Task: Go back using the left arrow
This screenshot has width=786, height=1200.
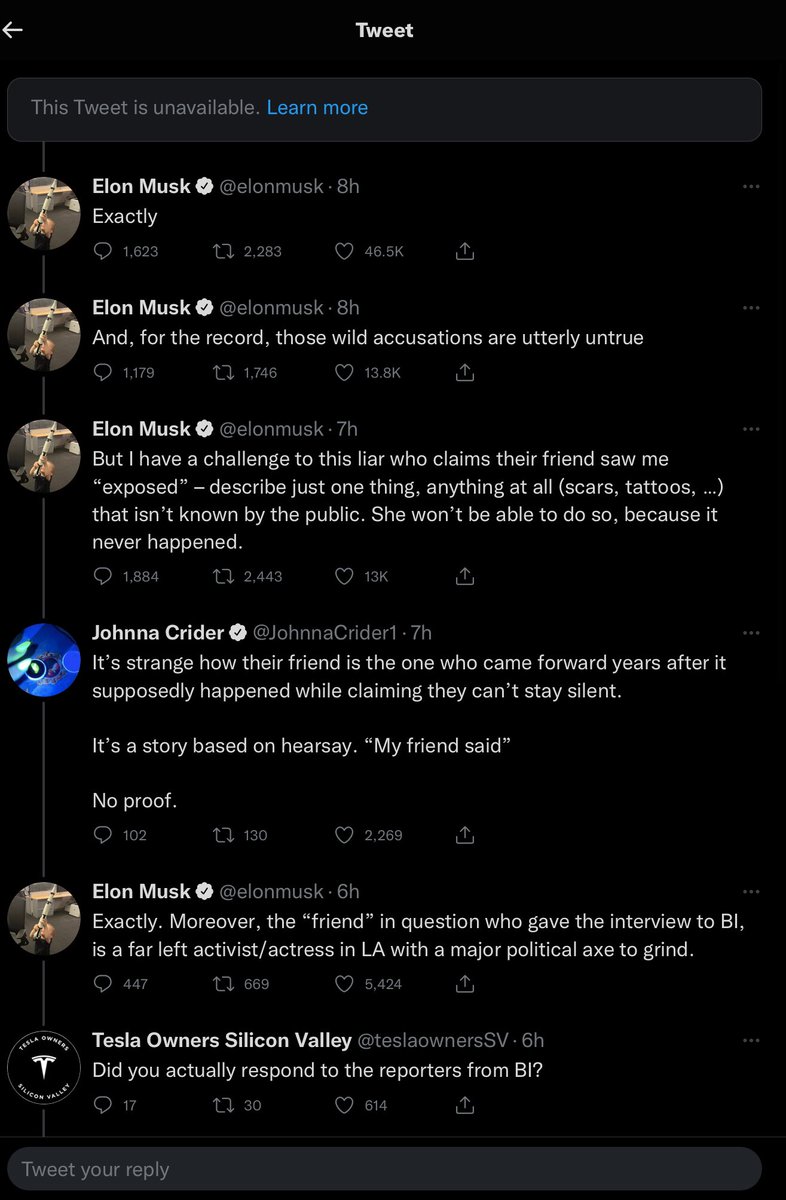Action: click(x=12, y=30)
